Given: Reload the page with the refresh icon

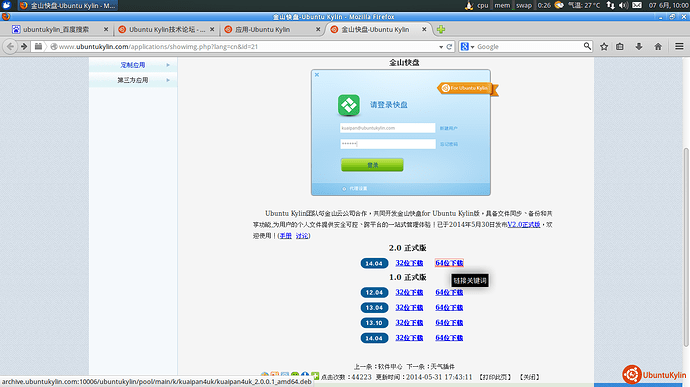Looking at the screenshot, I should [449, 47].
